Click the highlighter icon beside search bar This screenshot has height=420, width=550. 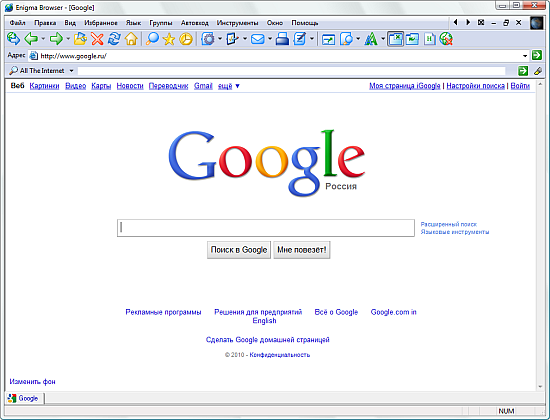(538, 71)
